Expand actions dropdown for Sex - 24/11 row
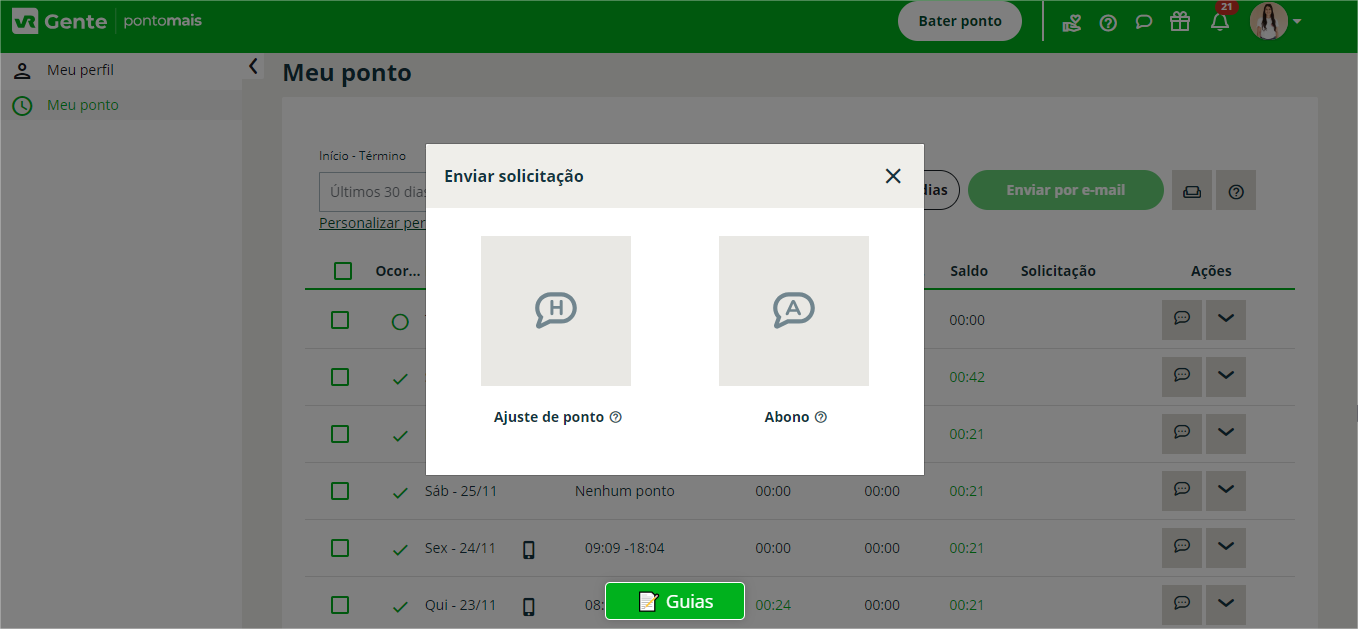The image size is (1358, 629). click(1226, 547)
